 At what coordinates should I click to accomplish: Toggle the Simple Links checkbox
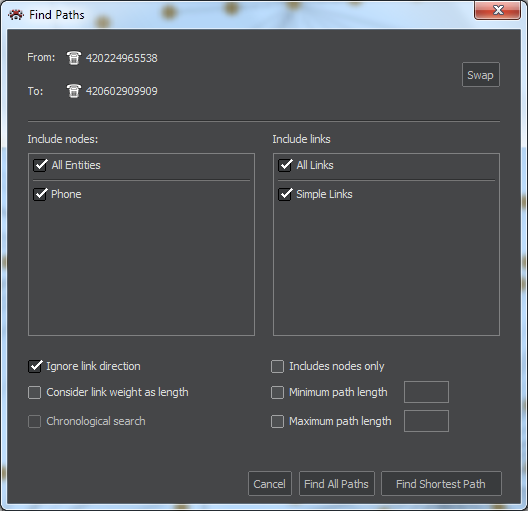(x=285, y=194)
